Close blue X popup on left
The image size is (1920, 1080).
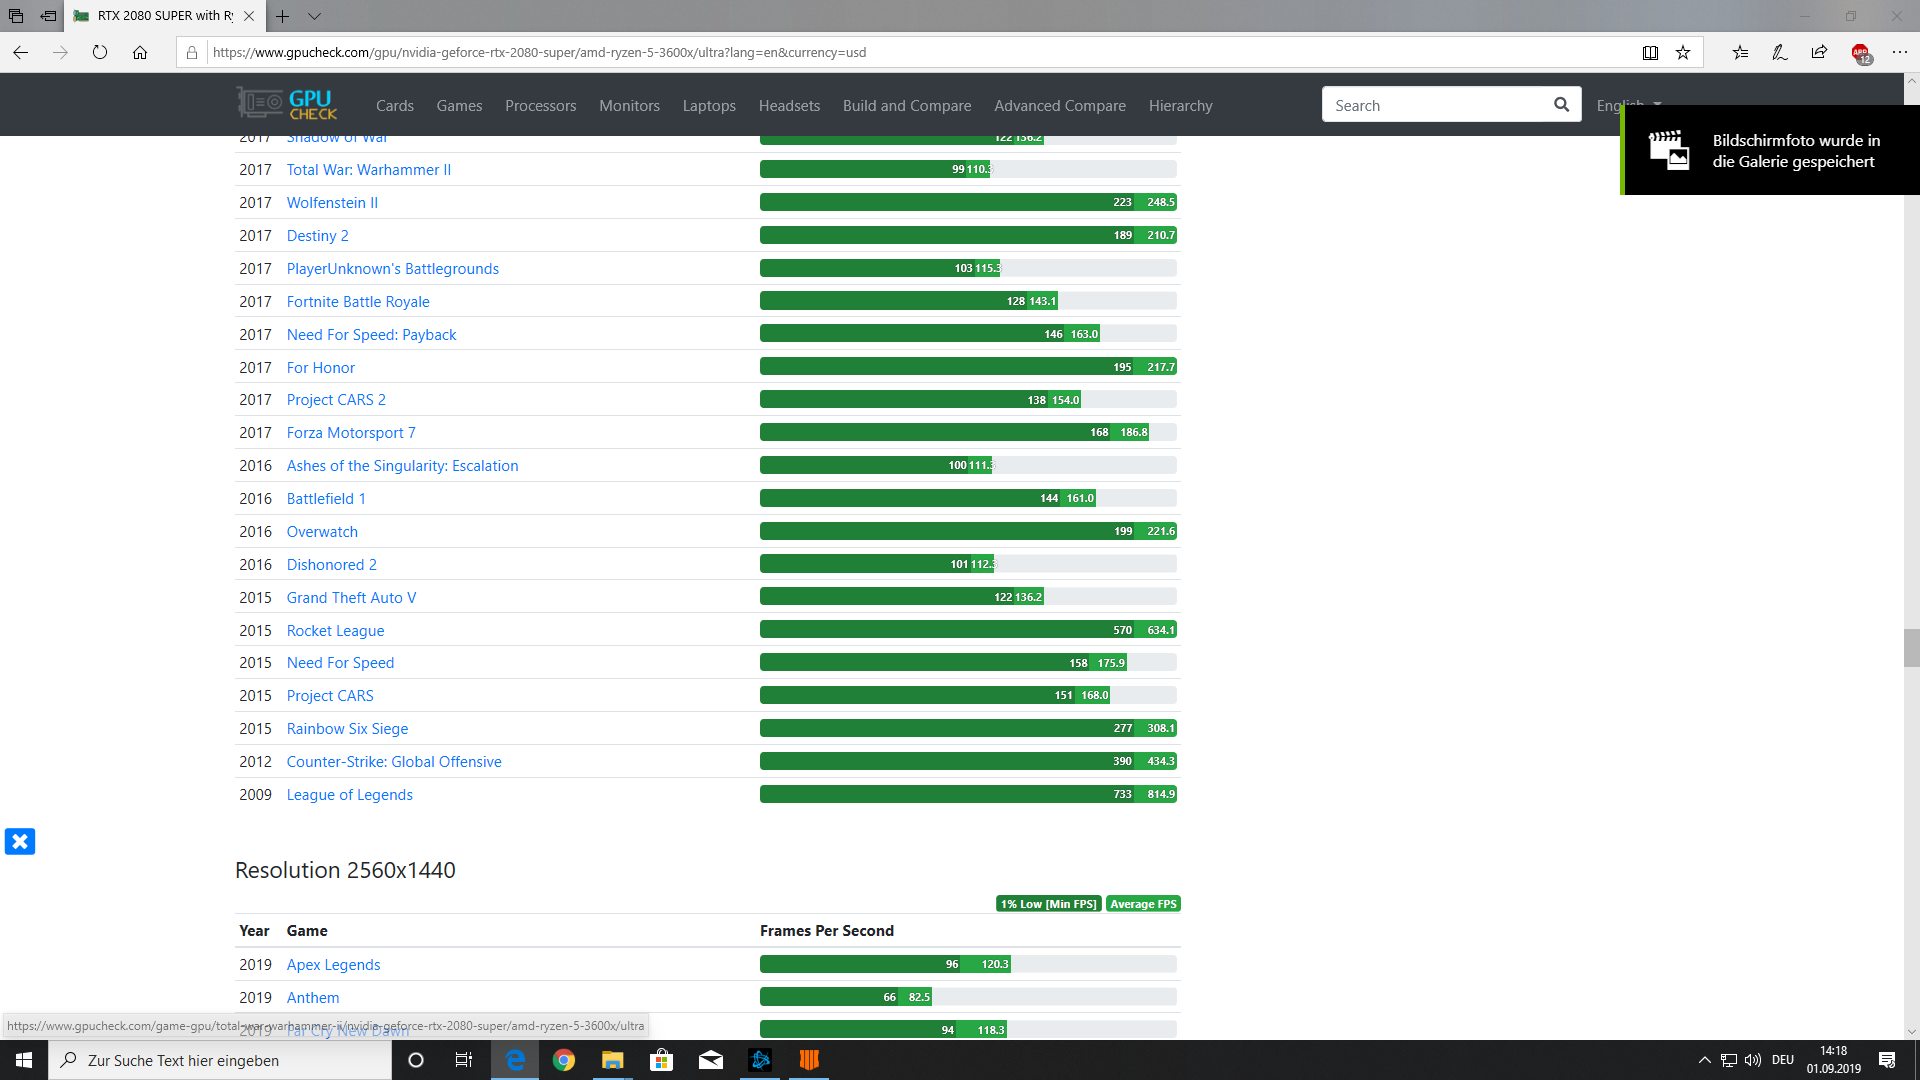click(20, 841)
